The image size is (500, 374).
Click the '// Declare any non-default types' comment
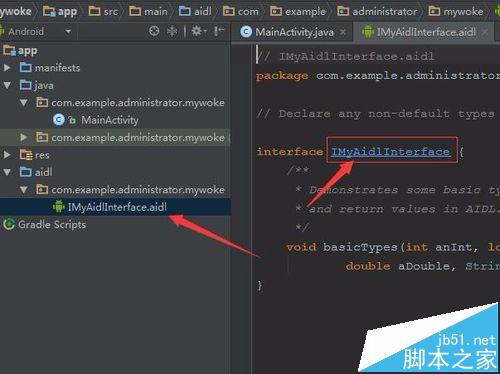tap(376, 114)
